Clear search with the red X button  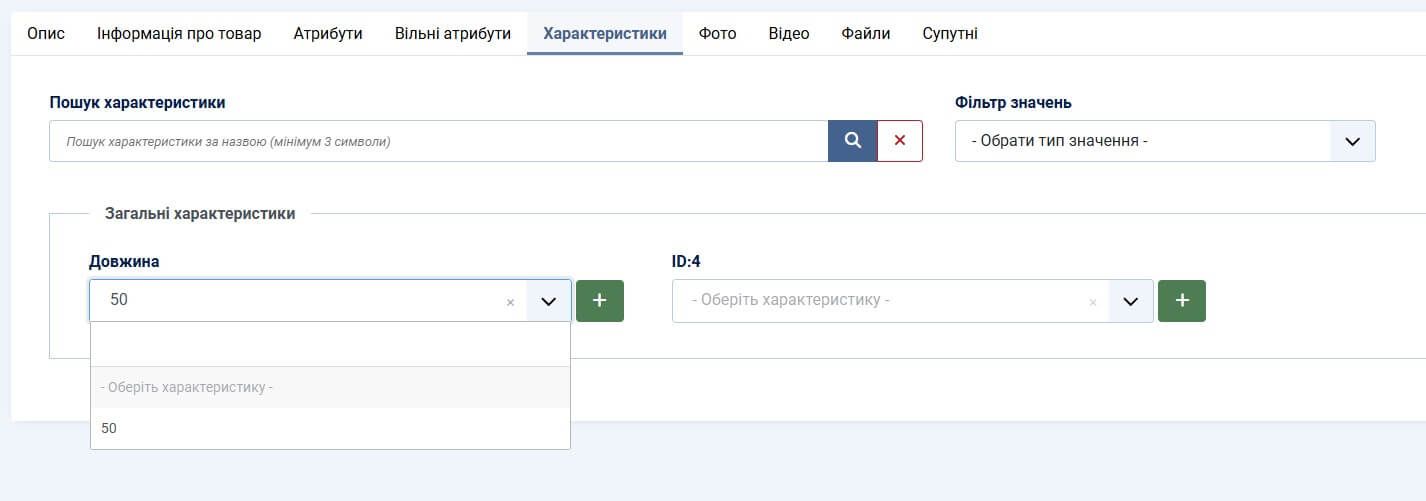[899, 141]
